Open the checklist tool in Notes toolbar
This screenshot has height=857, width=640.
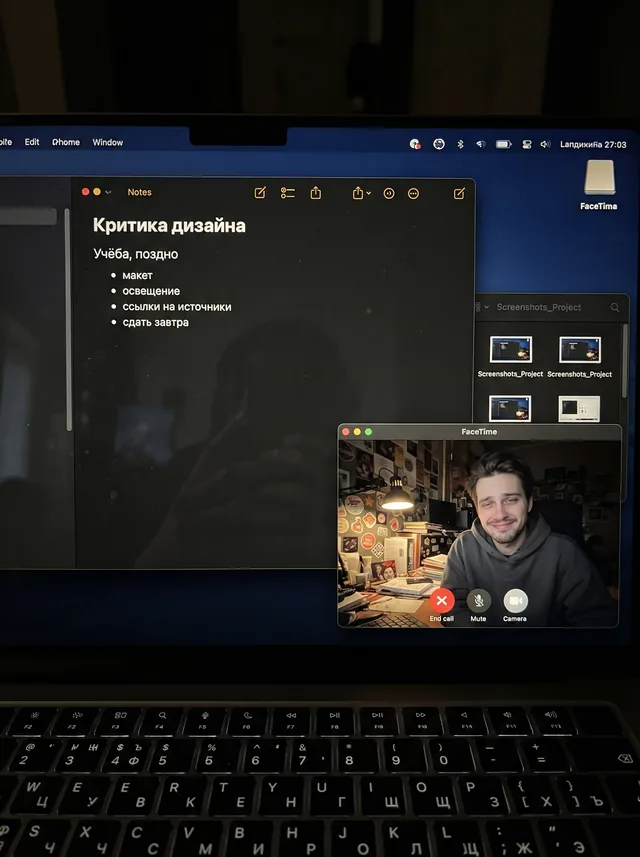(x=287, y=193)
